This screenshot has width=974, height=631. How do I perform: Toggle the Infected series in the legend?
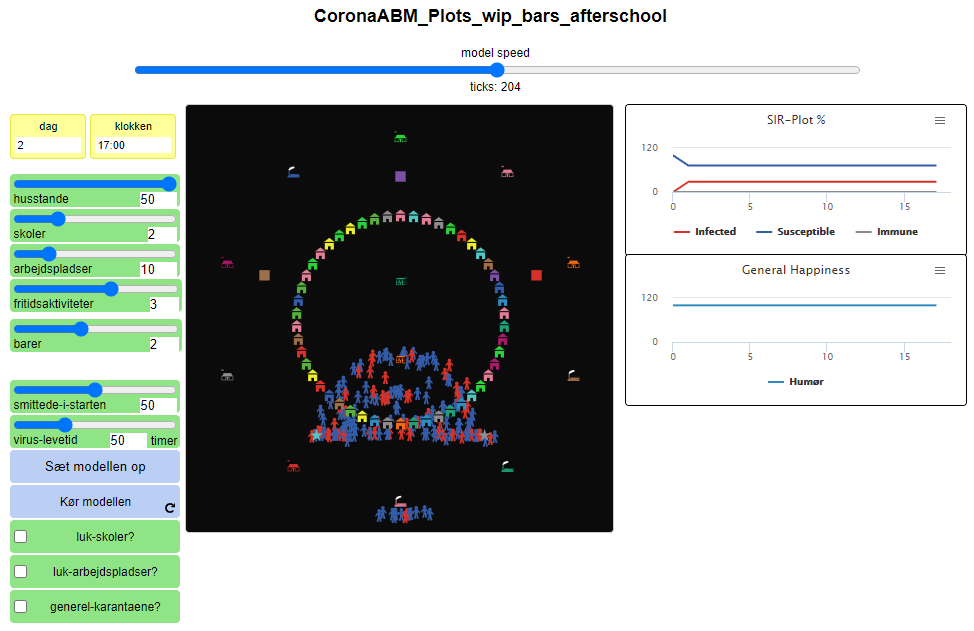pyautogui.click(x=705, y=232)
